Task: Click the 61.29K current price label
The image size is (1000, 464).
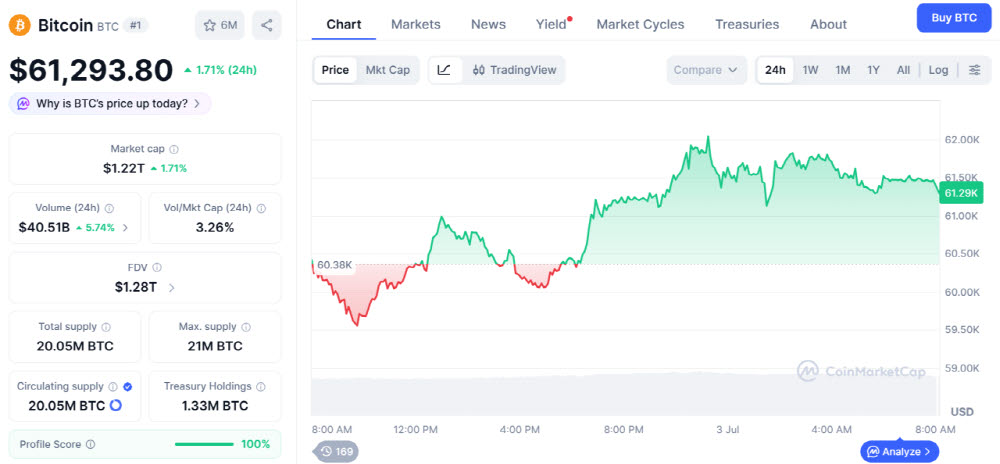Action: [960, 192]
